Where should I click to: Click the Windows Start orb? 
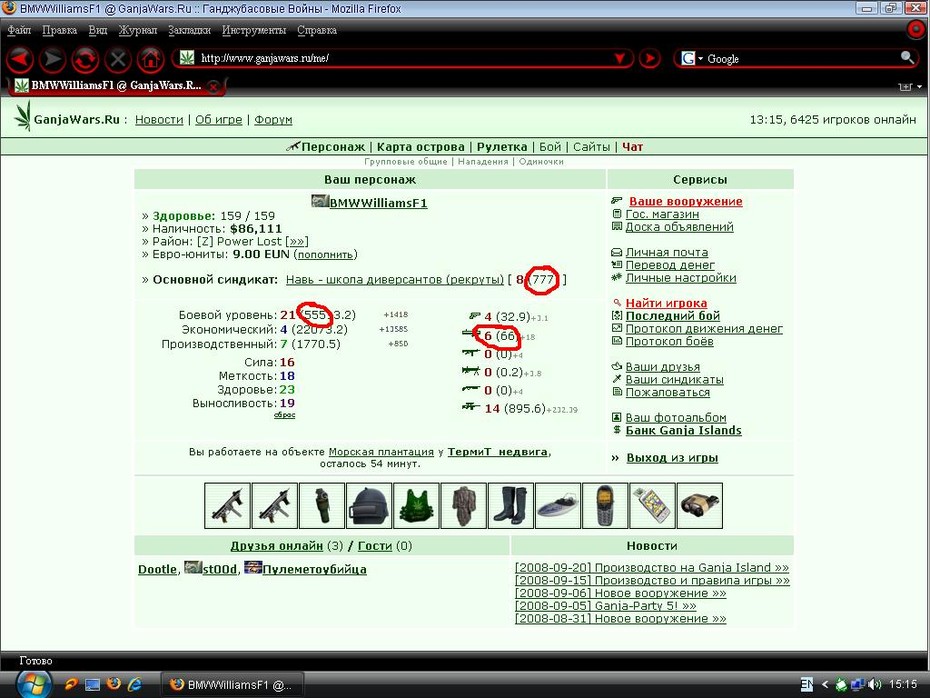(32, 685)
